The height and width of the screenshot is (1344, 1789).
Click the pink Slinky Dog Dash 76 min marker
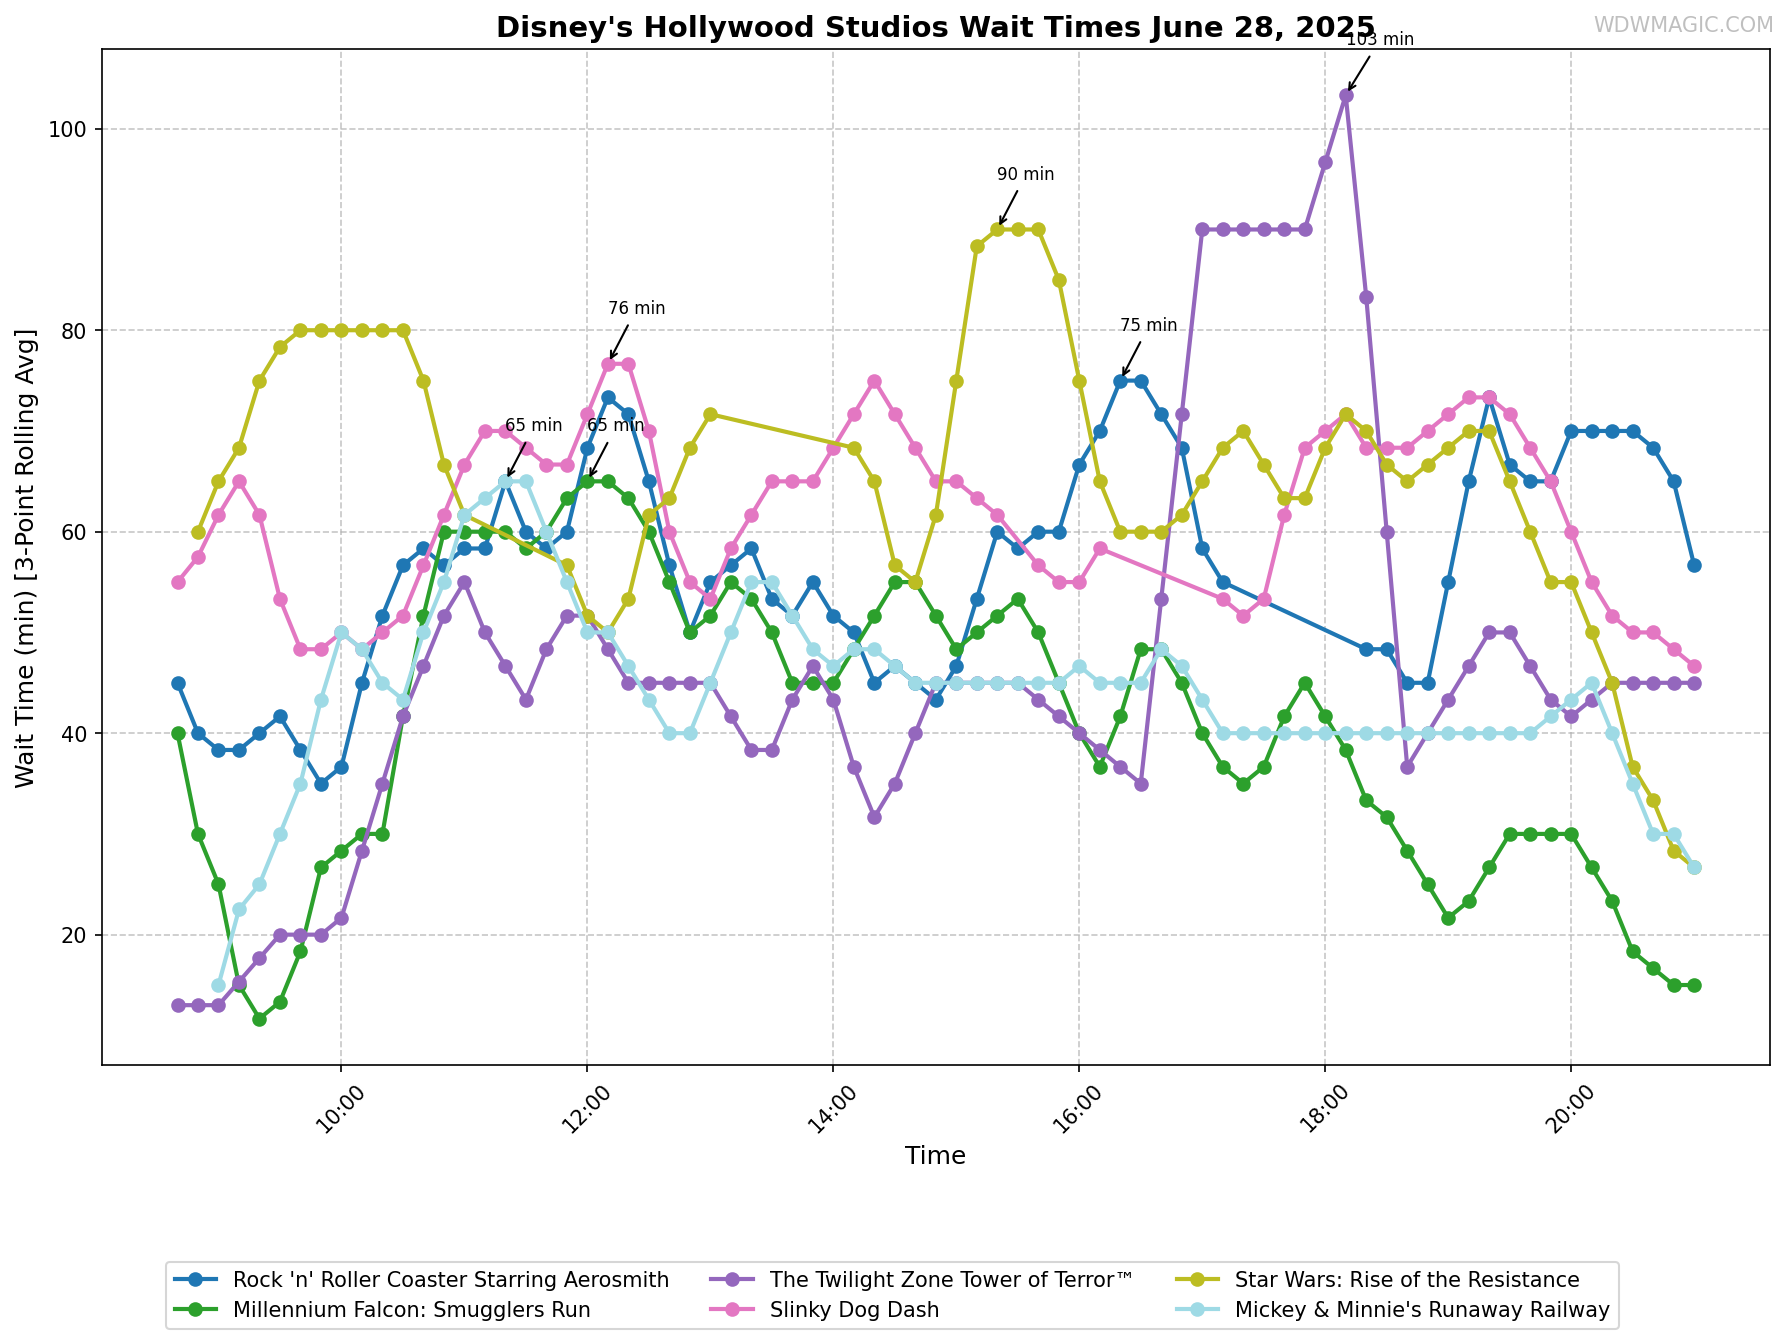[x=608, y=364]
